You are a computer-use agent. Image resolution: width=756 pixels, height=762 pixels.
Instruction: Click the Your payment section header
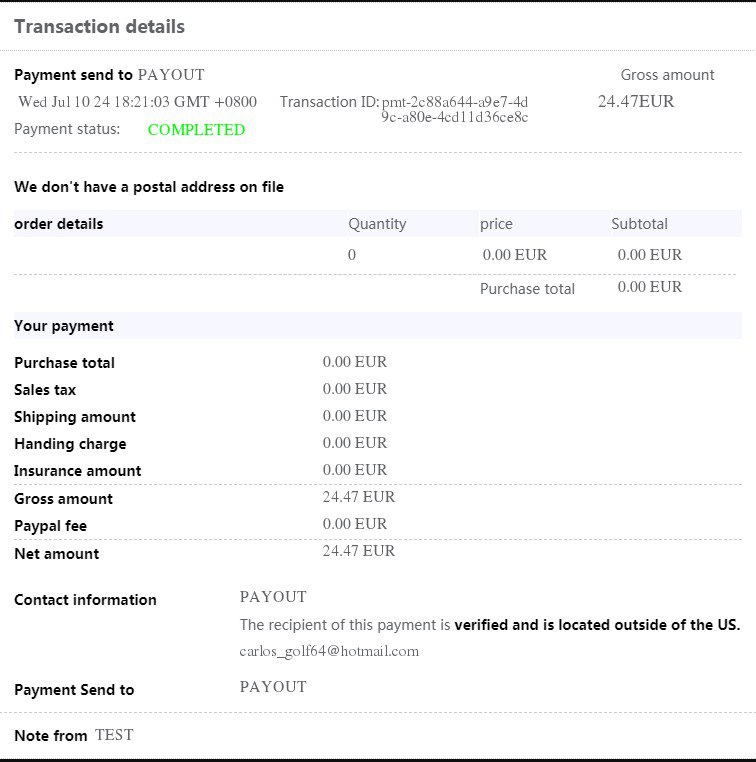click(64, 326)
